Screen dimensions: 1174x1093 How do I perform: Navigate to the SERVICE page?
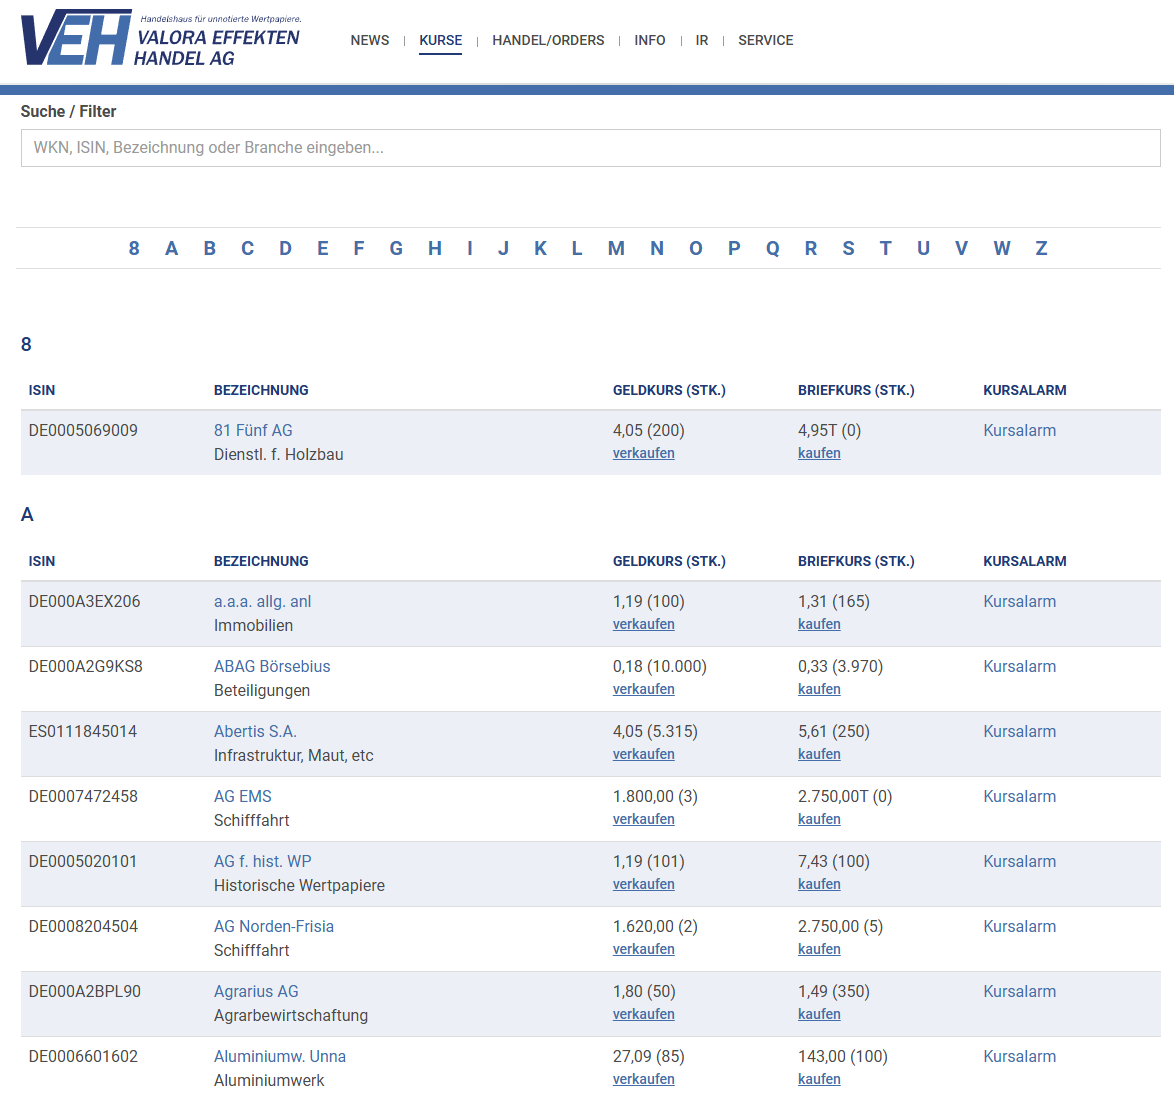coord(765,40)
